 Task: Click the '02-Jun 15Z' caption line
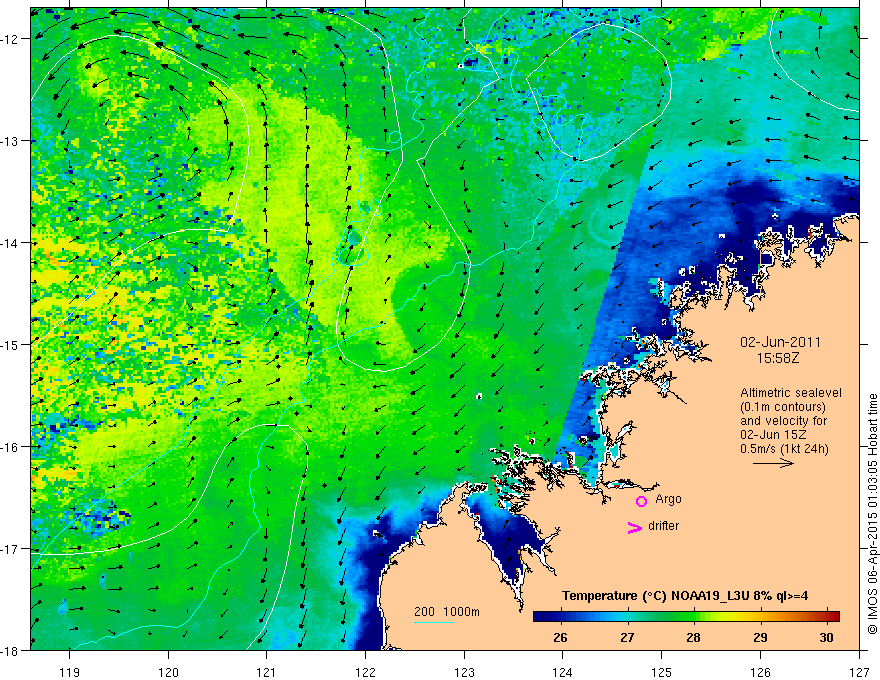click(774, 435)
